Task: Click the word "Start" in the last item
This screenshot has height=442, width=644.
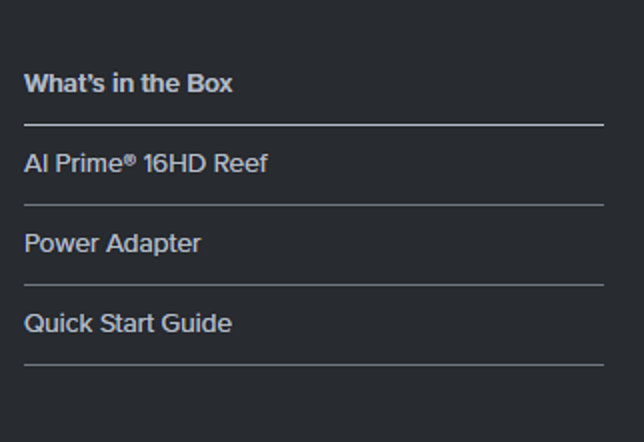Action: [127, 323]
